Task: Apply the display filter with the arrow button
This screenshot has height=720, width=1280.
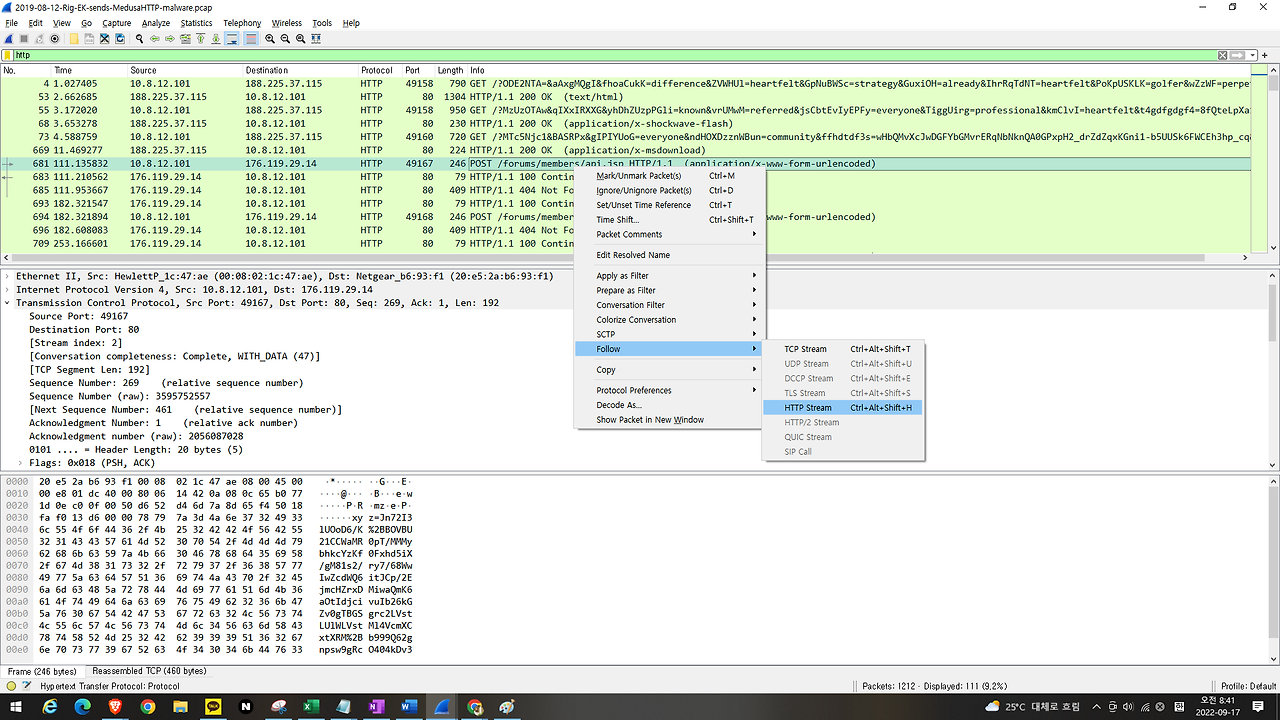Action: pyautogui.click(x=1239, y=55)
